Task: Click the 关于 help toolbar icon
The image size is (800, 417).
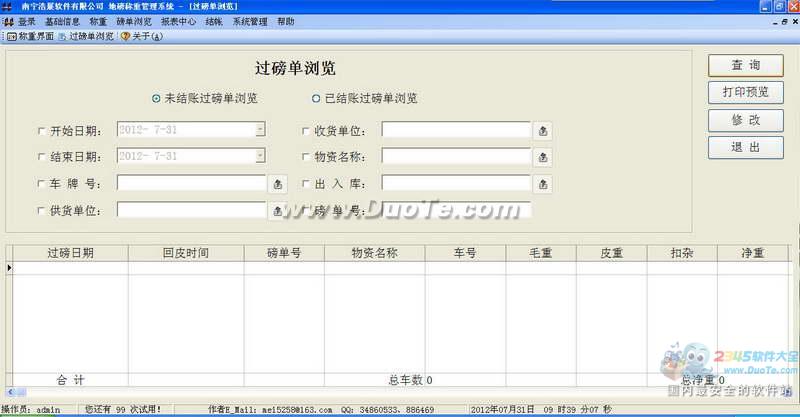Action: click(x=126, y=37)
